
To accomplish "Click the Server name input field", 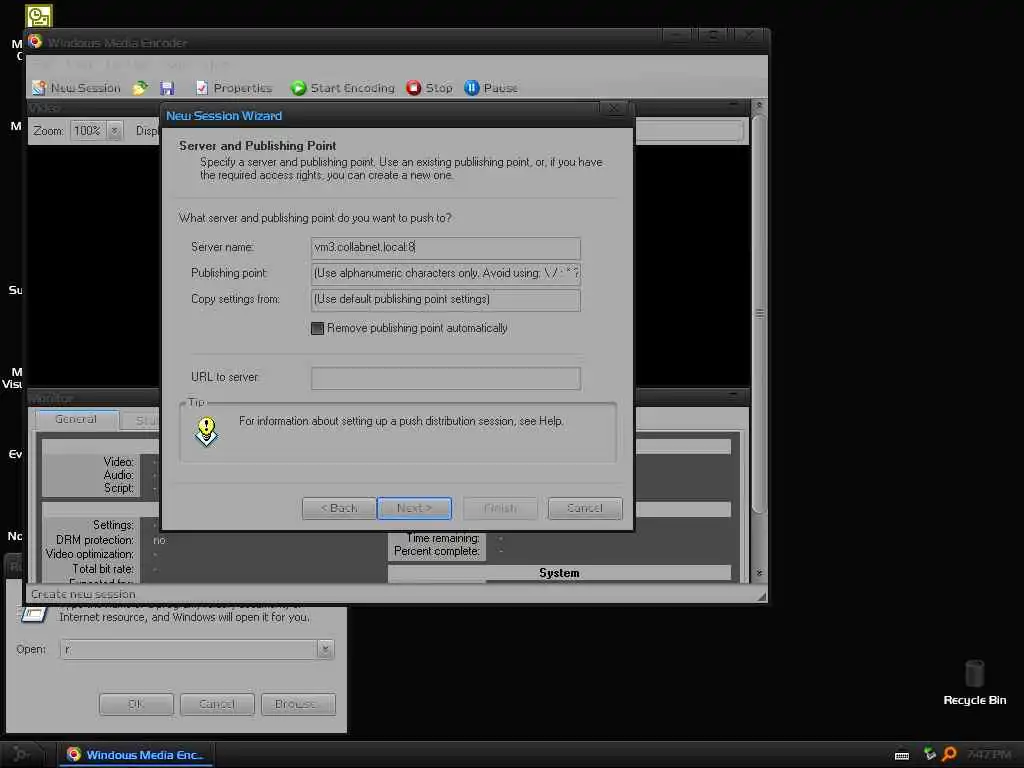I will 445,248.
